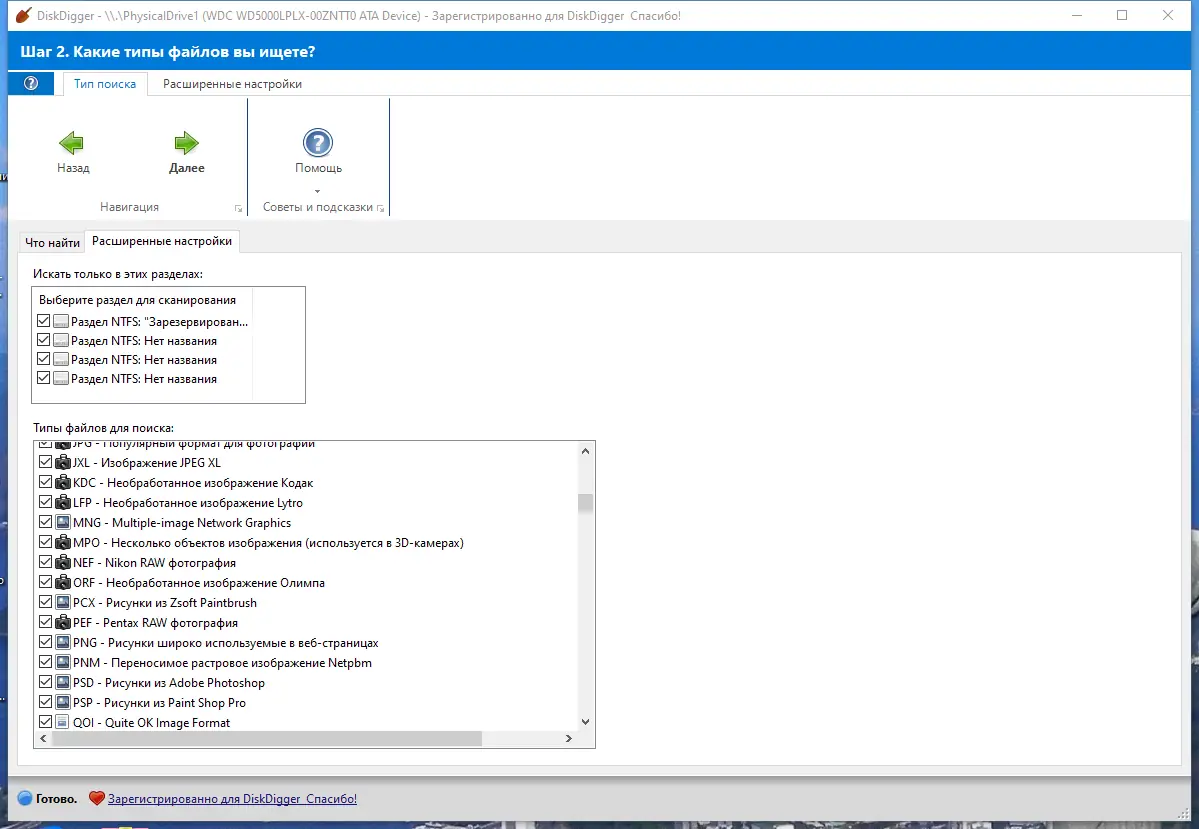This screenshot has height=829, width=1199.
Task: Go back with the green Назад arrow
Action: pos(72,143)
